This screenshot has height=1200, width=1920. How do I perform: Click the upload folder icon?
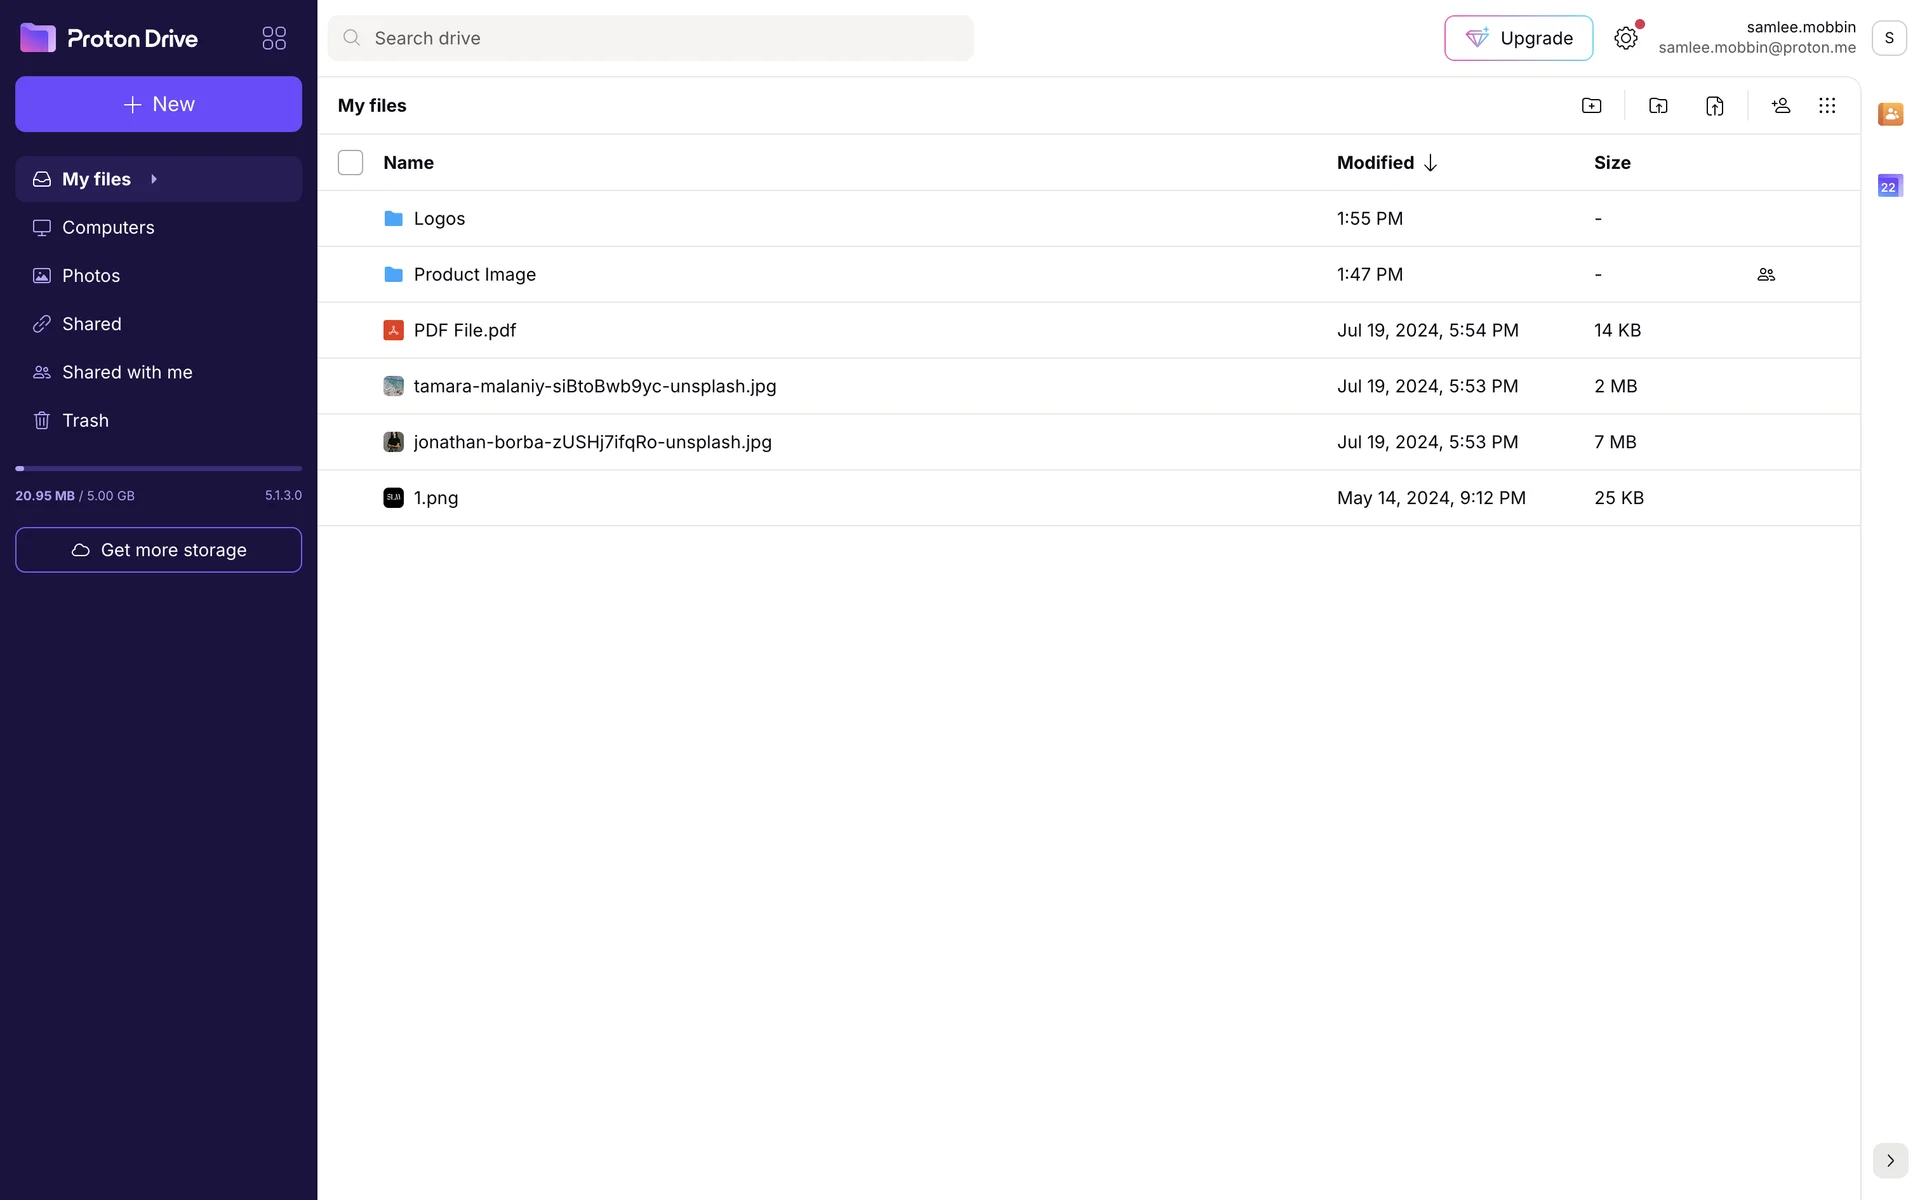(1658, 106)
